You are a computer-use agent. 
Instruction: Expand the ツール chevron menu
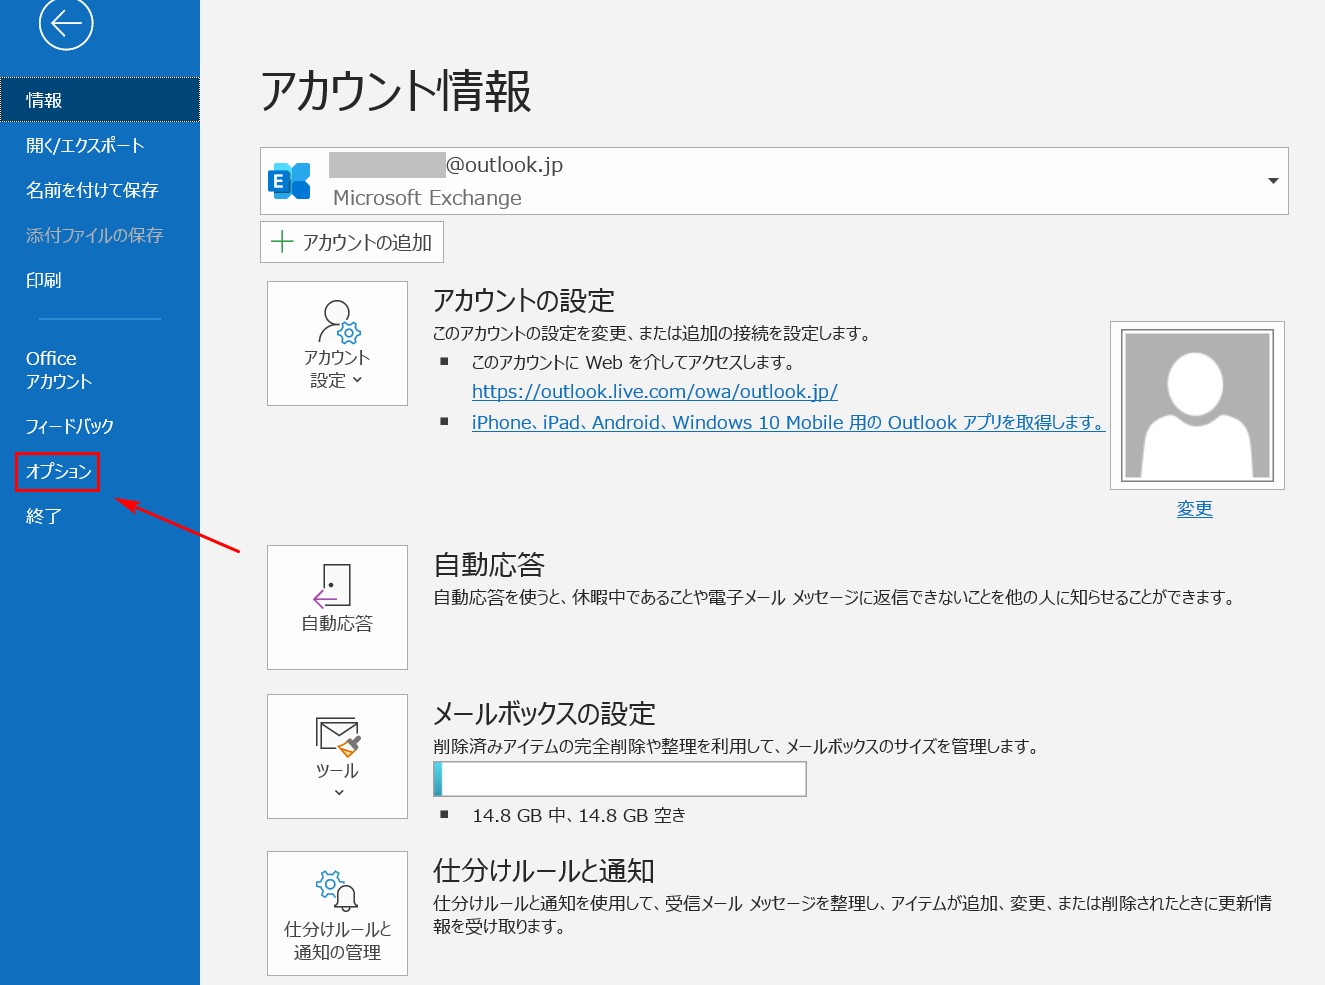point(339,793)
